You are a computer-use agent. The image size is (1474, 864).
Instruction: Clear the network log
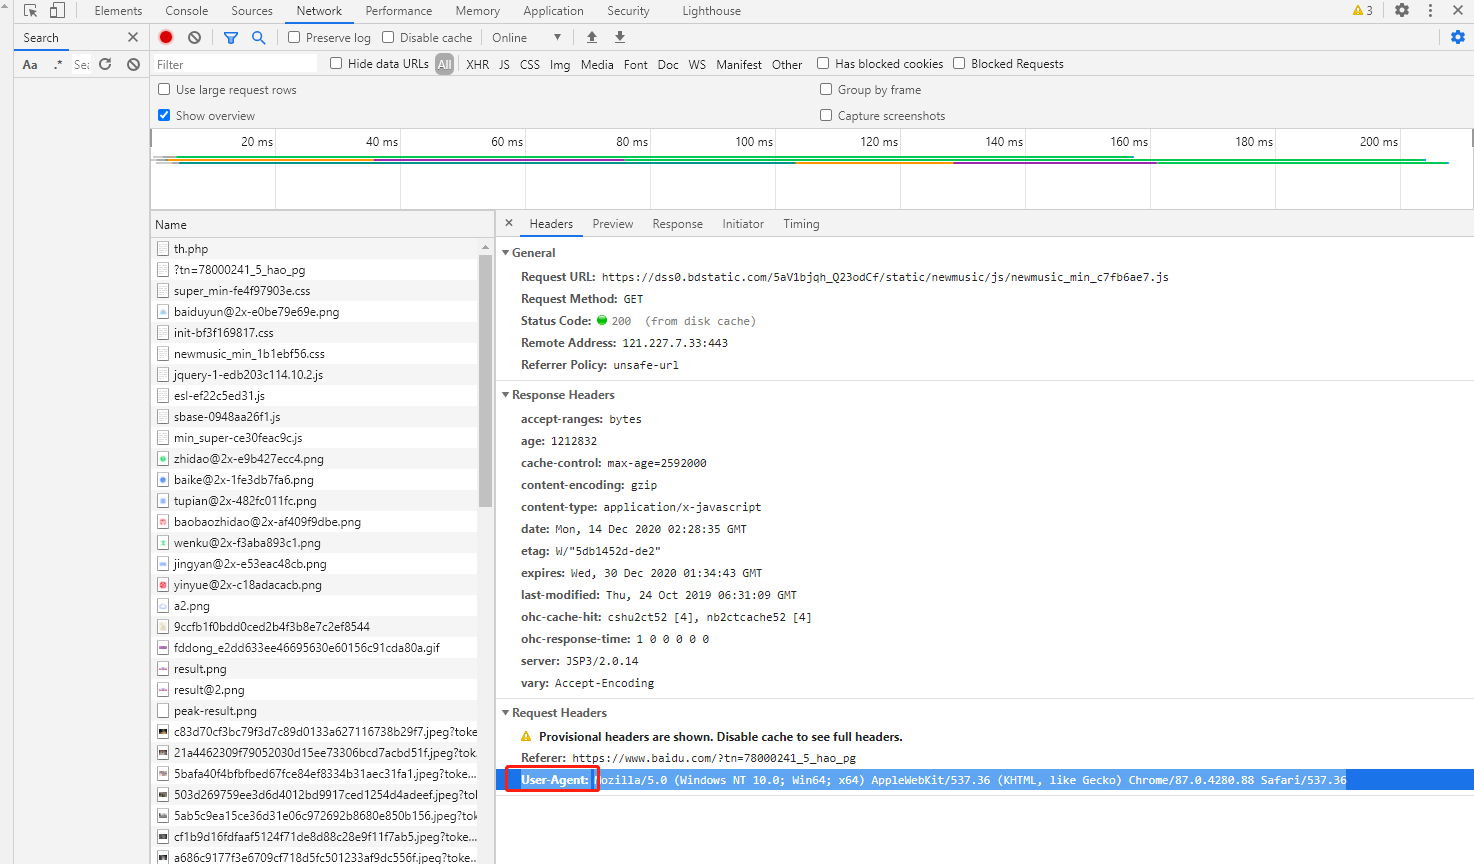[194, 36]
